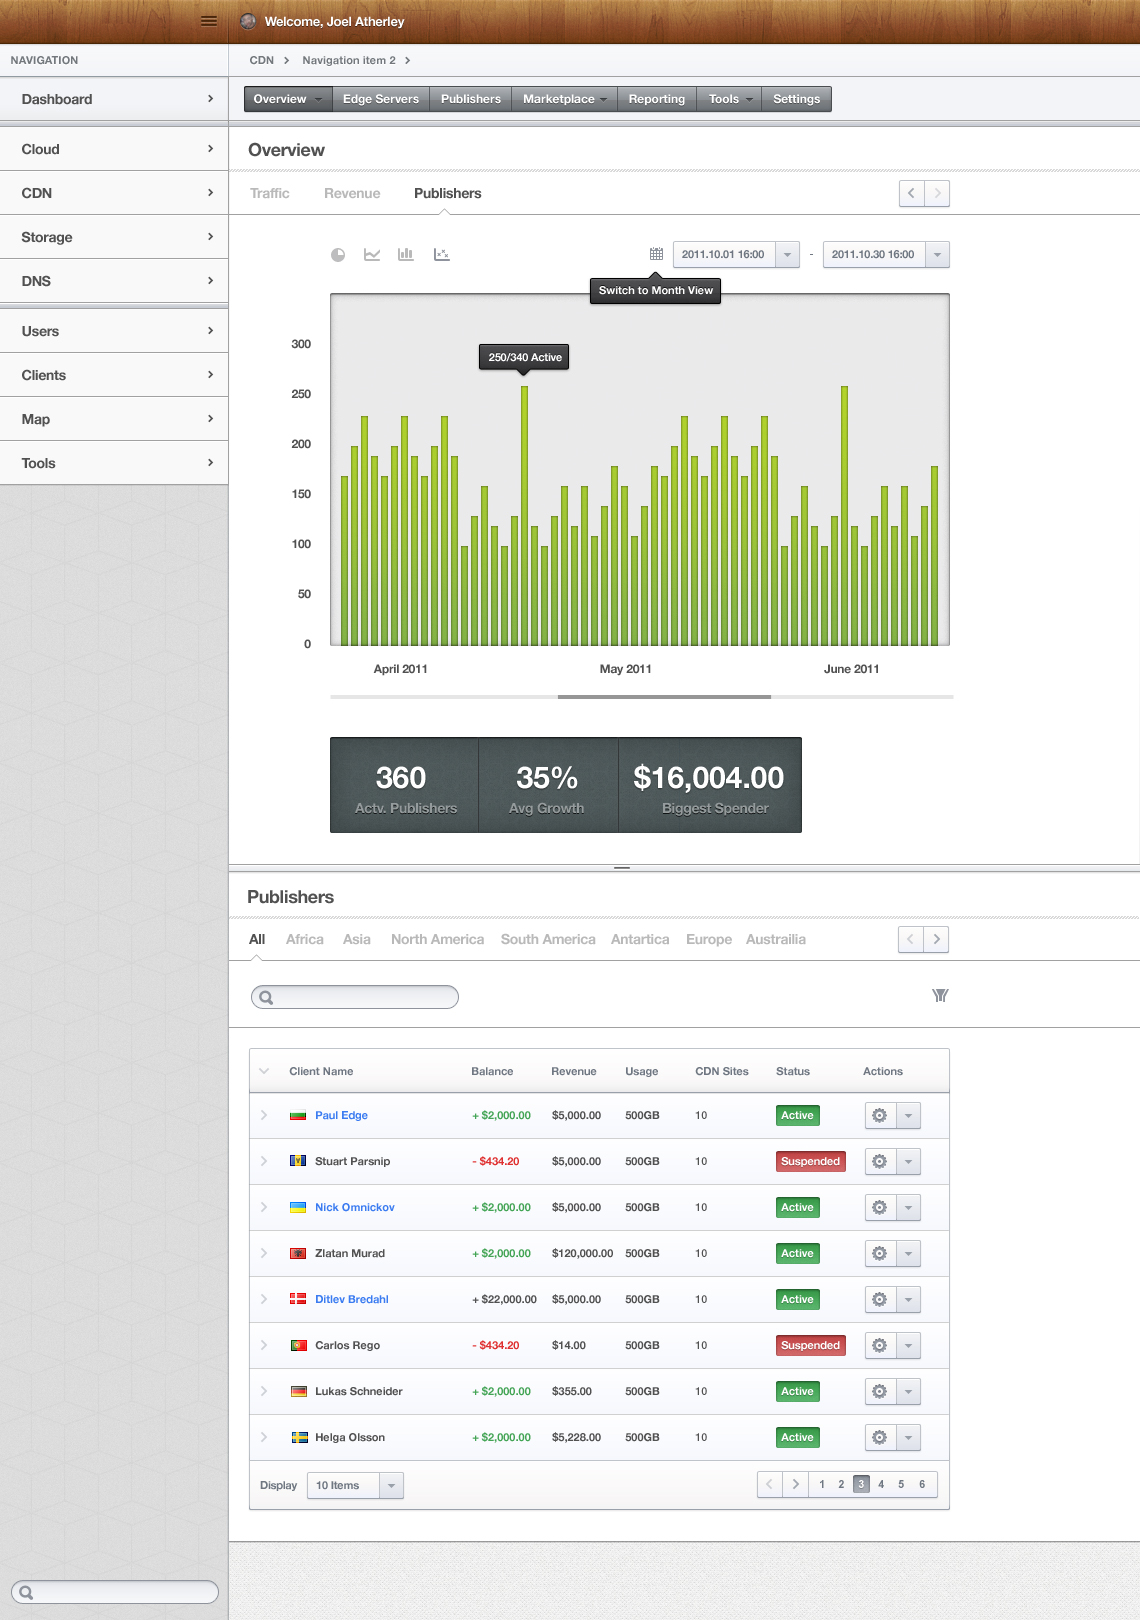Screen dimensions: 1140x1620
Task: Open Map in the navigation sidebar
Action: click(114, 419)
